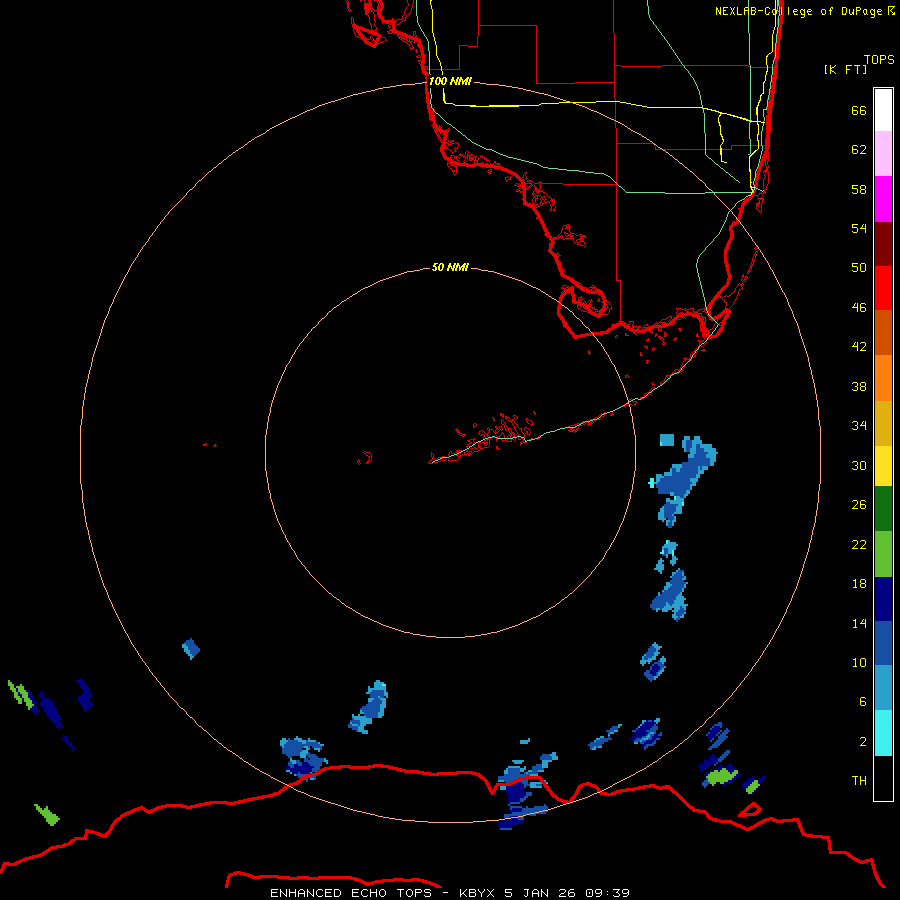This screenshot has height=900, width=900.
Task: Click the navy blue legend swatch
Action: 883,599
